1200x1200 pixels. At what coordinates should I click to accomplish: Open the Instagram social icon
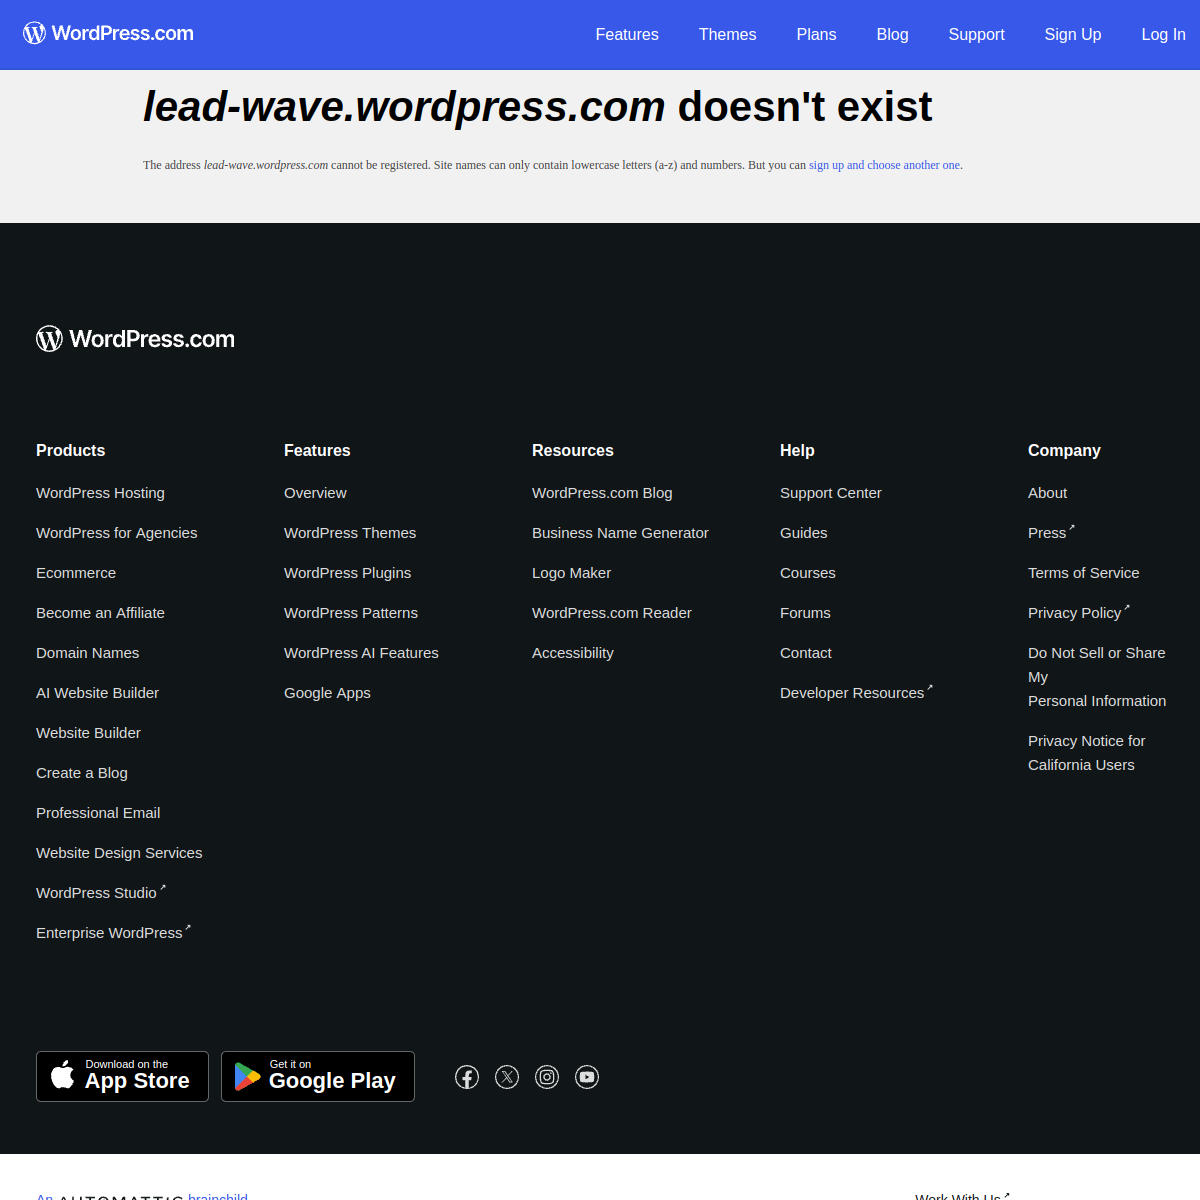[547, 1077]
